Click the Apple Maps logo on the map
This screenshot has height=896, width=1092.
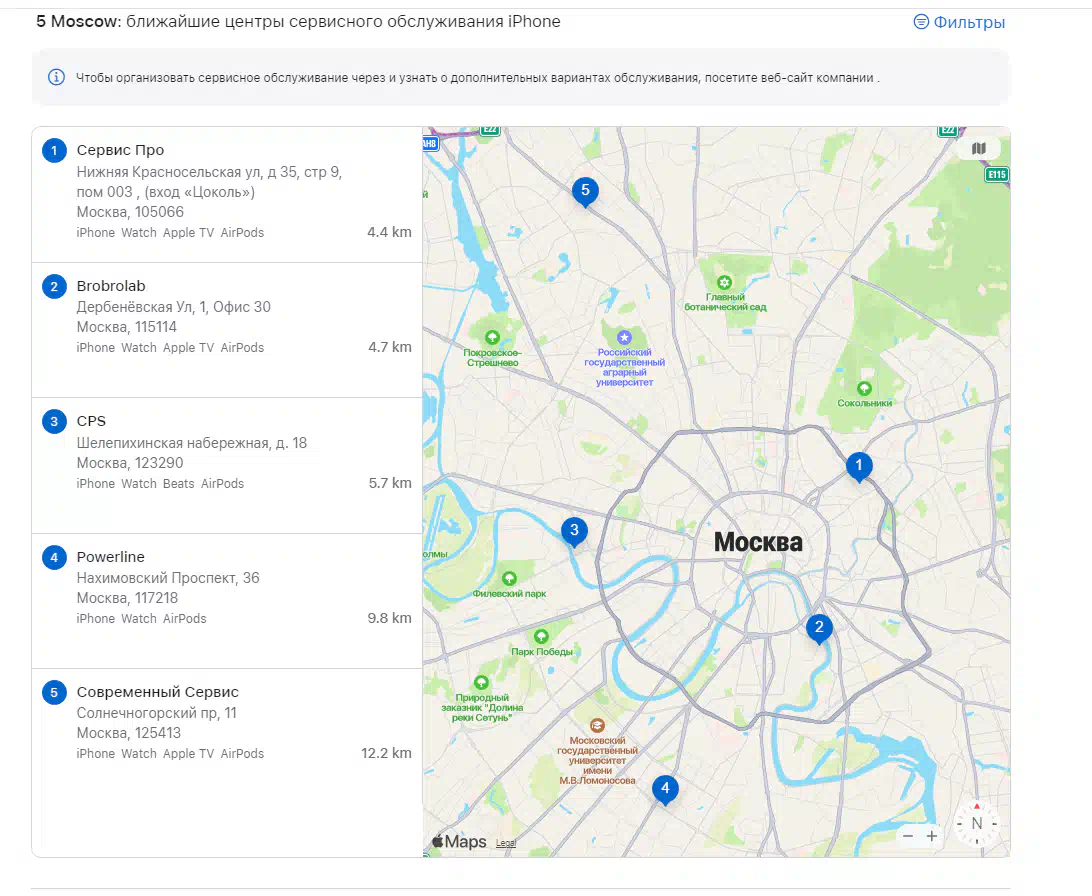coord(459,842)
